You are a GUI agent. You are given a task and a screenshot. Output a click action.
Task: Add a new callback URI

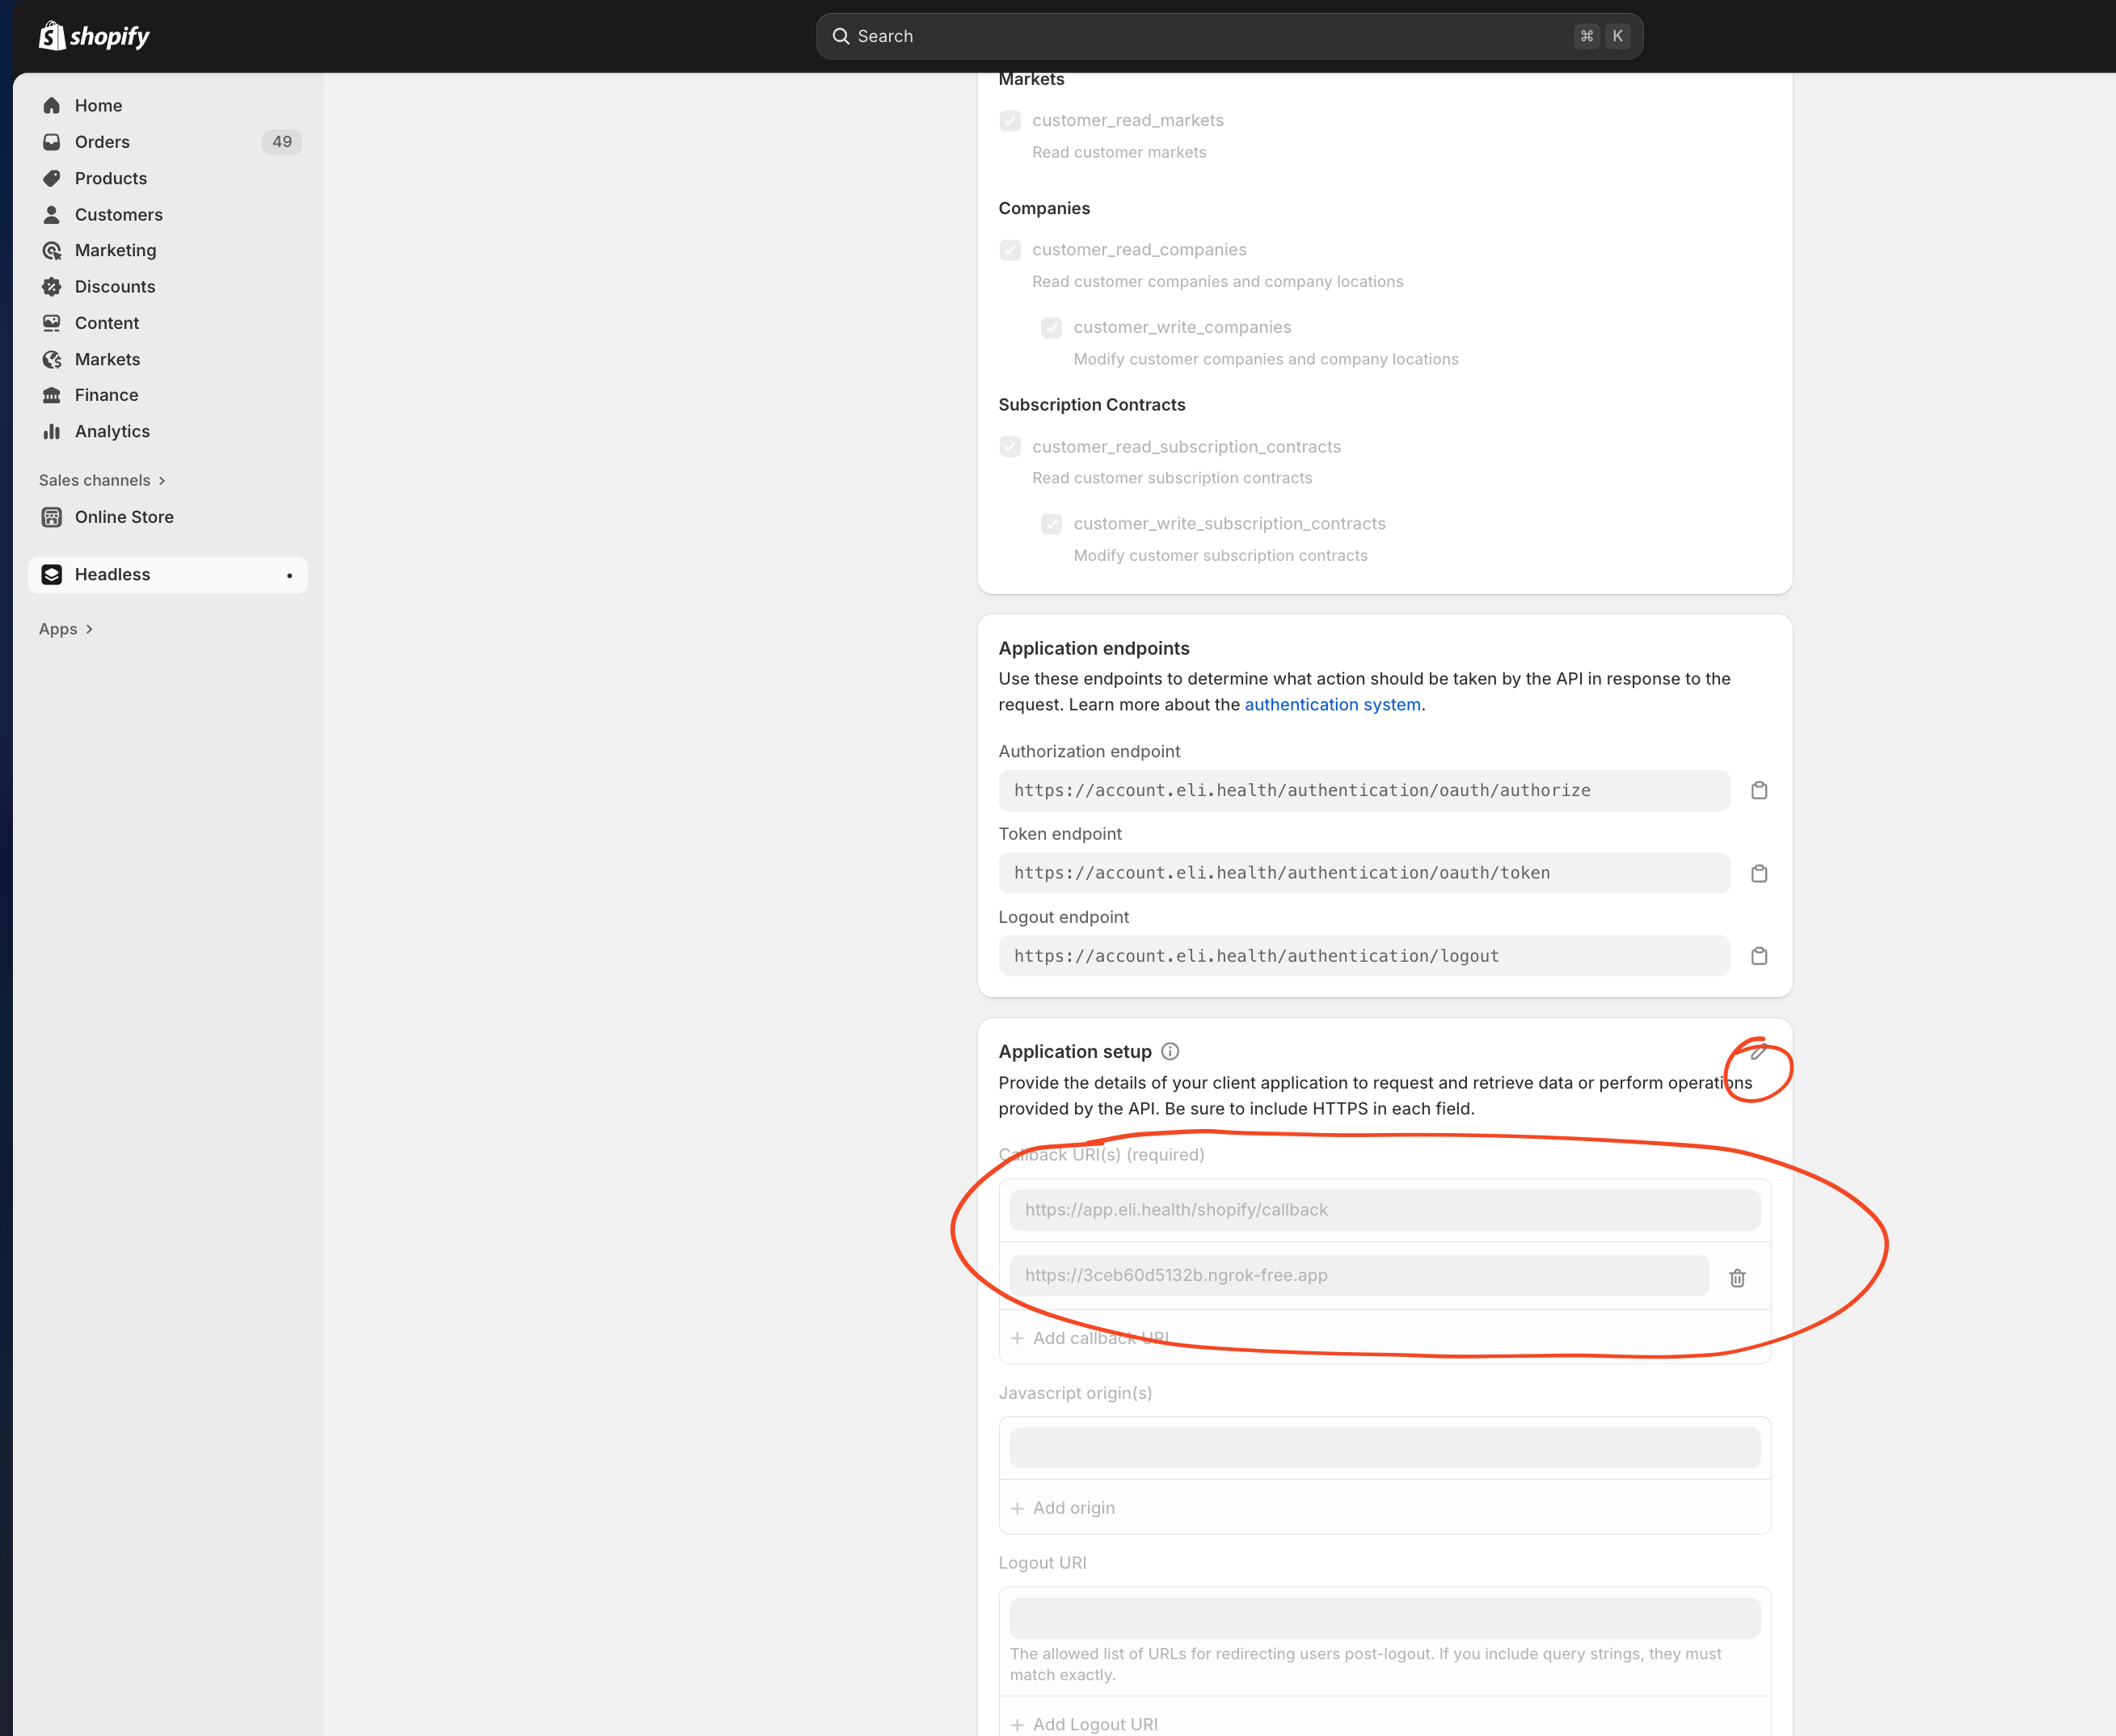tap(1090, 1337)
